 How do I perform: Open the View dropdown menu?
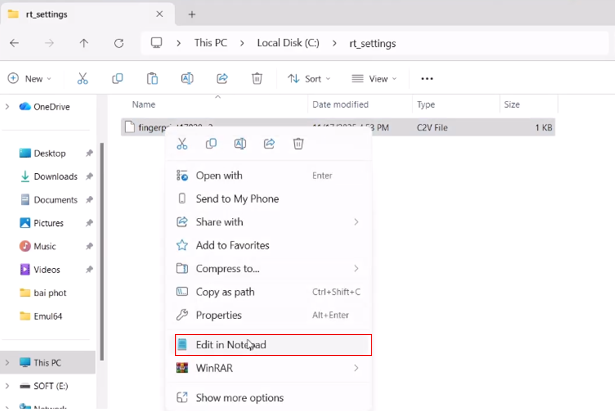374,78
